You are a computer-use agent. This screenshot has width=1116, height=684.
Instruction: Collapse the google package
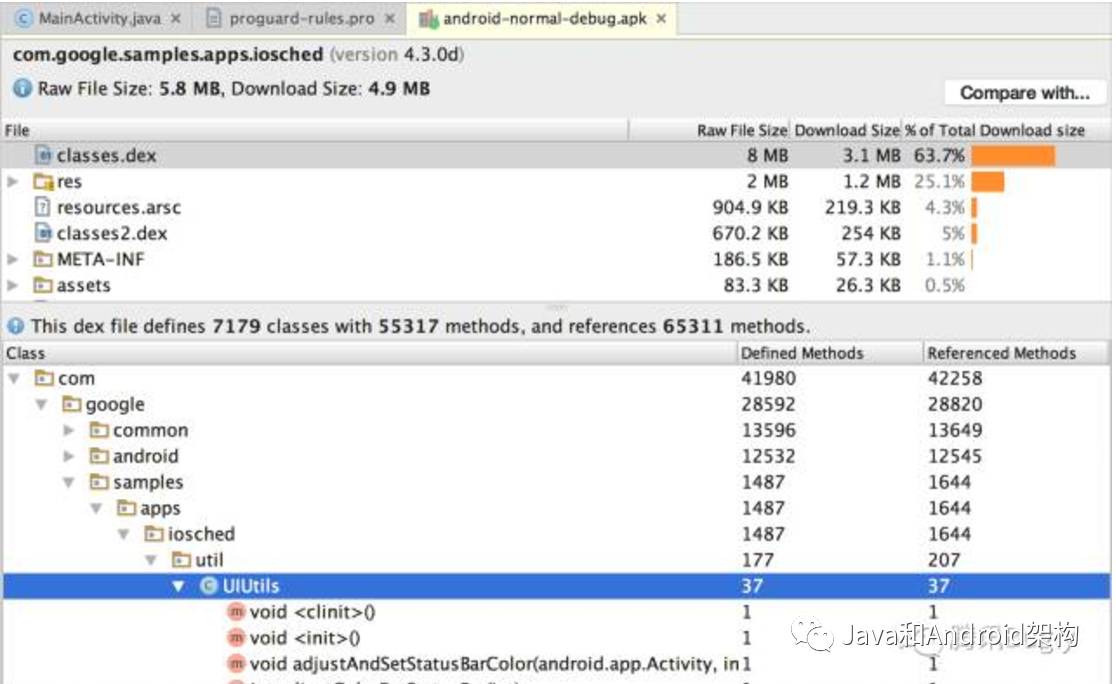point(41,404)
